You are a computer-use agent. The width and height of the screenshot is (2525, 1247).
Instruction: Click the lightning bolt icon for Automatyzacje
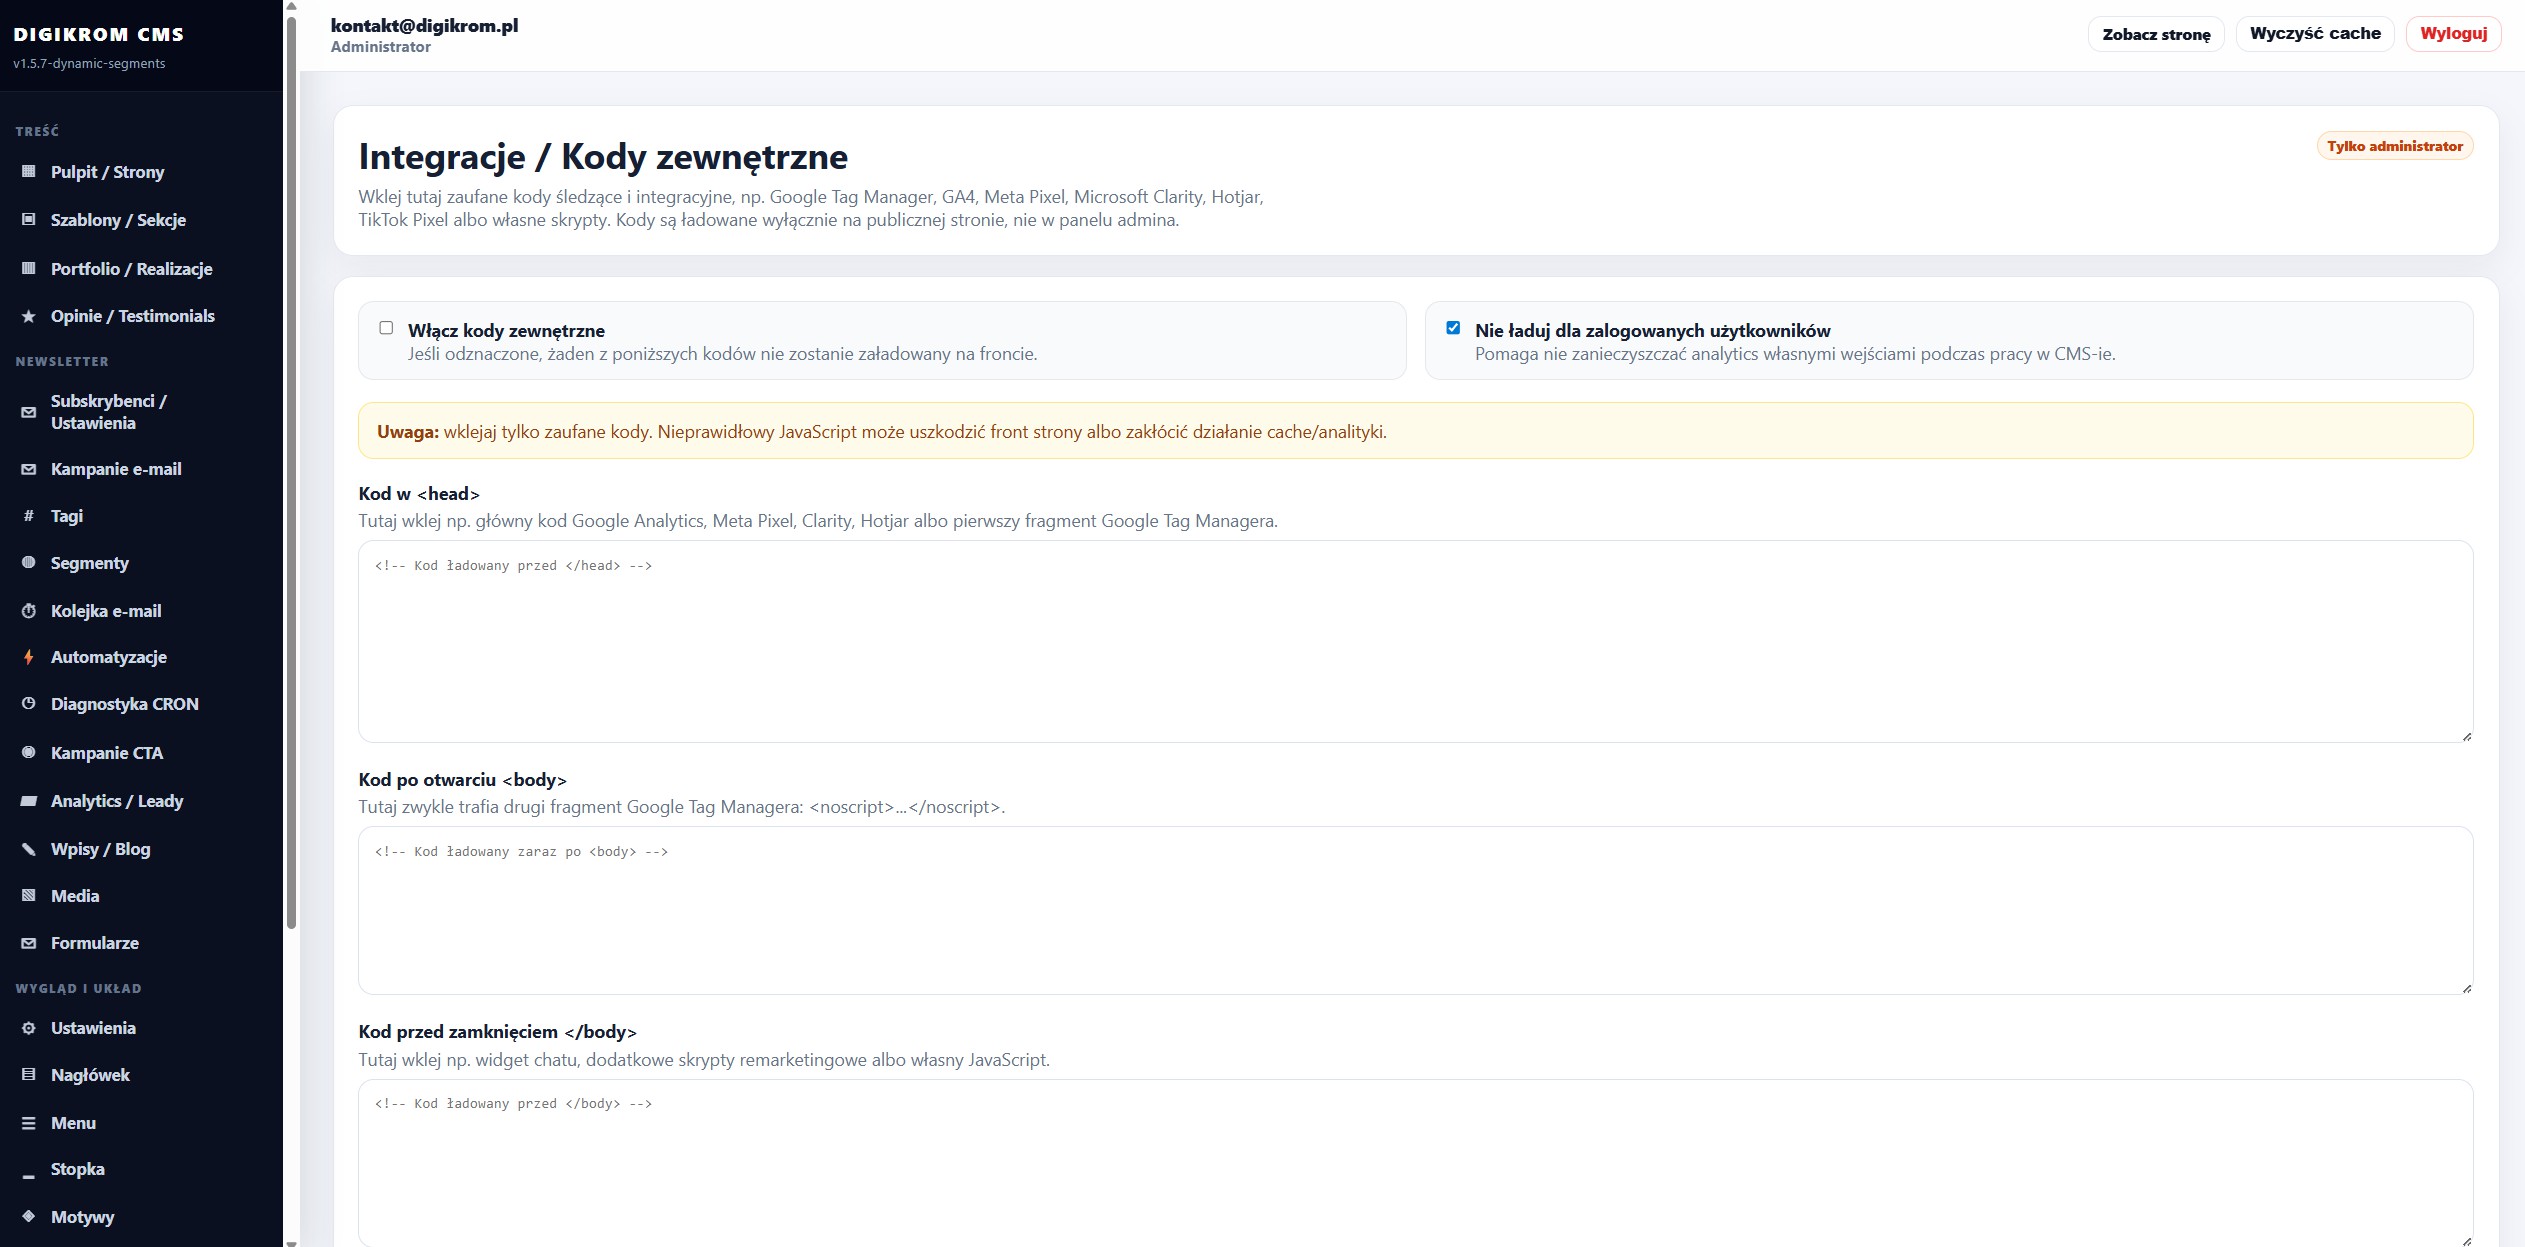point(29,657)
